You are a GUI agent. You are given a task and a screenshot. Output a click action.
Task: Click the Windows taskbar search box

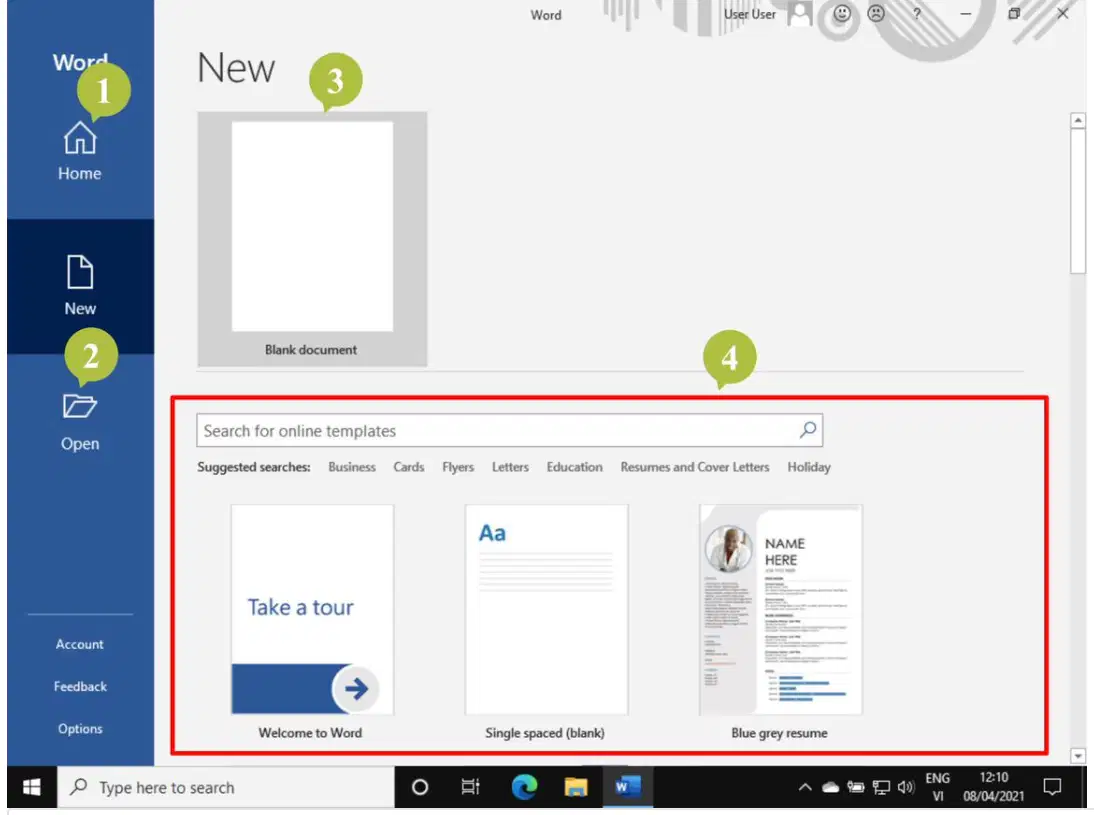coord(225,787)
